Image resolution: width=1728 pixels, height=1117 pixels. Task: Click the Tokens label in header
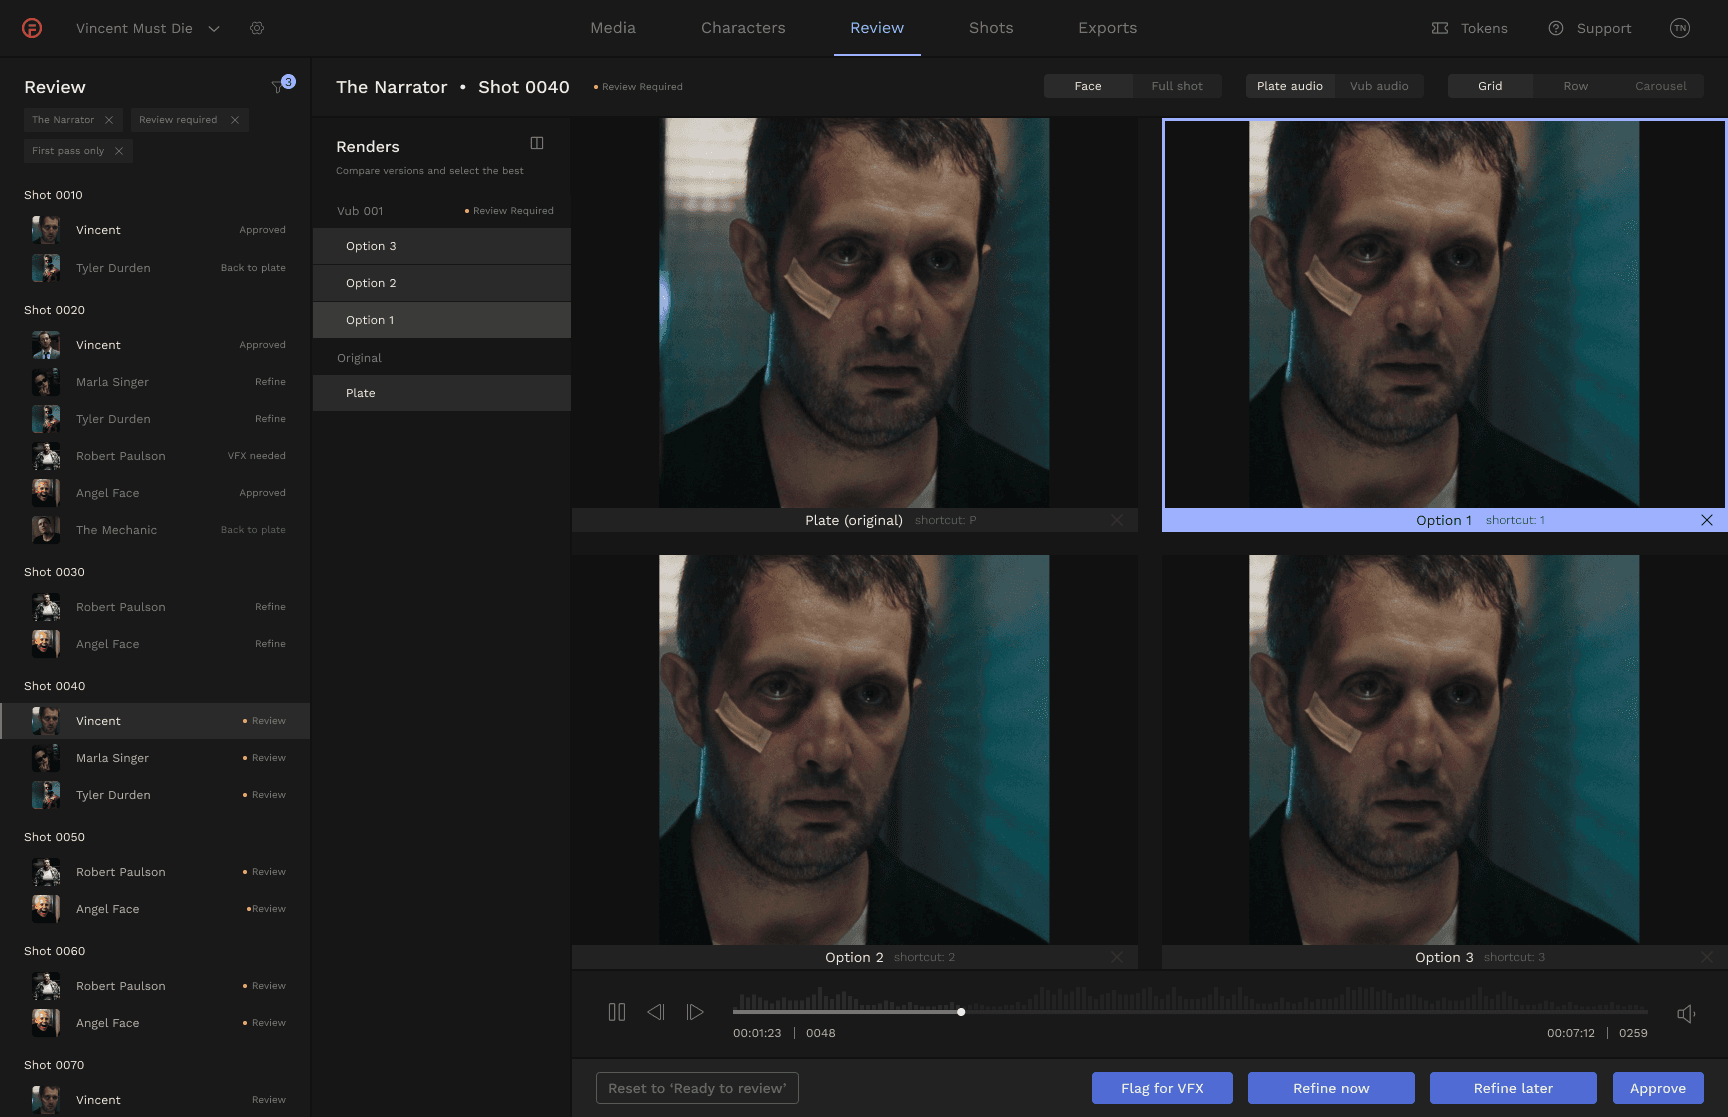pyautogui.click(x=1484, y=28)
